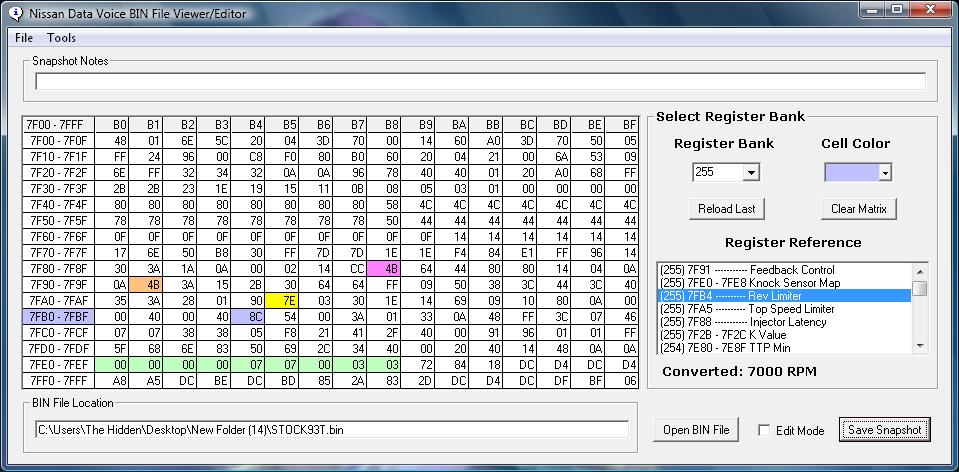
Task: Click the 06 cell in last row
Action: point(622,382)
